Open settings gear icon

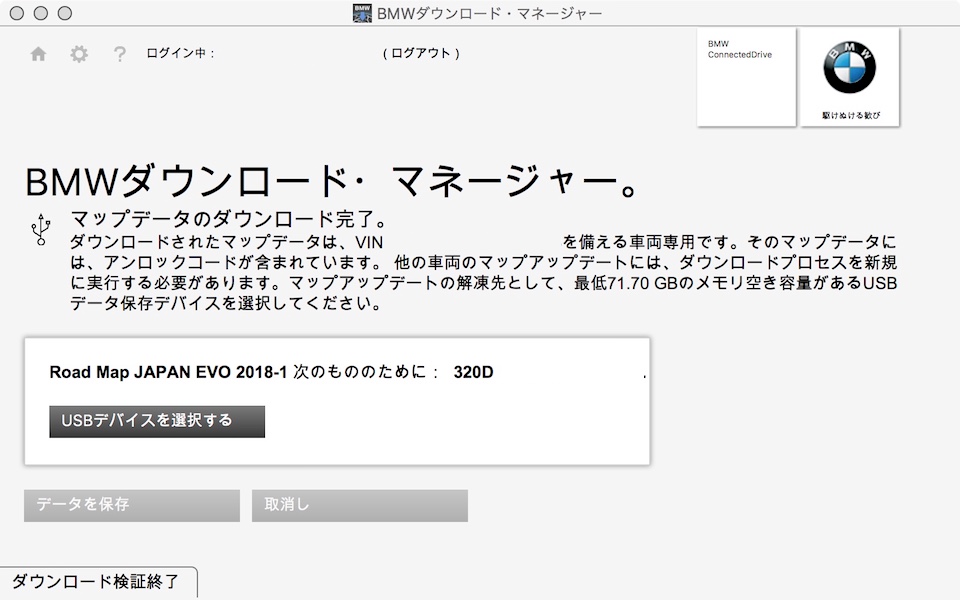click(79, 54)
